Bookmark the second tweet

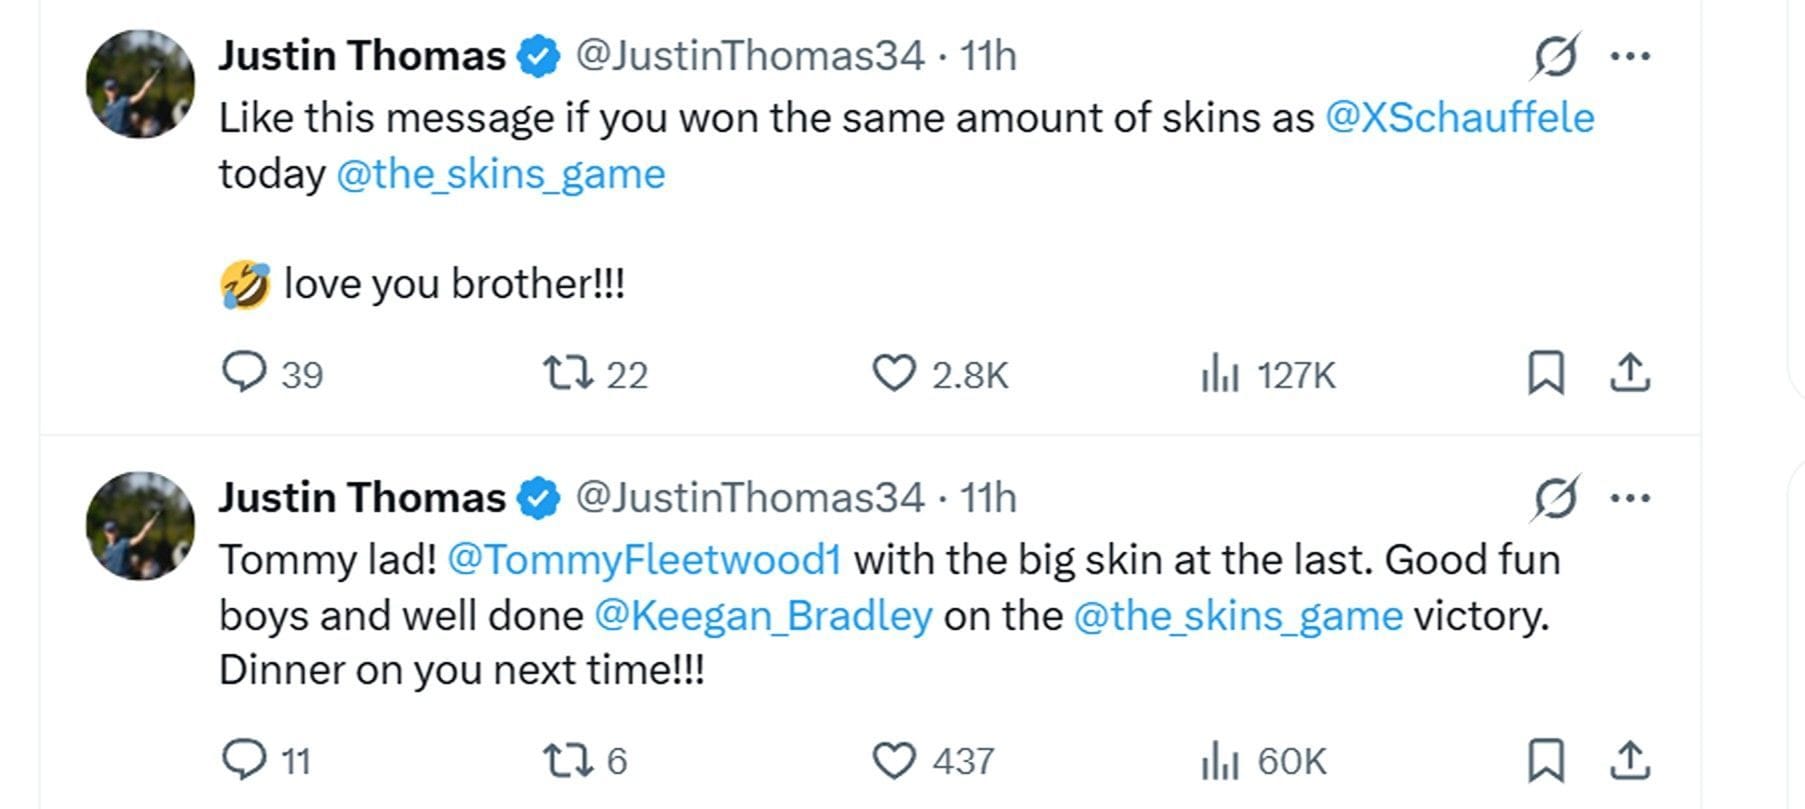pos(1546,760)
